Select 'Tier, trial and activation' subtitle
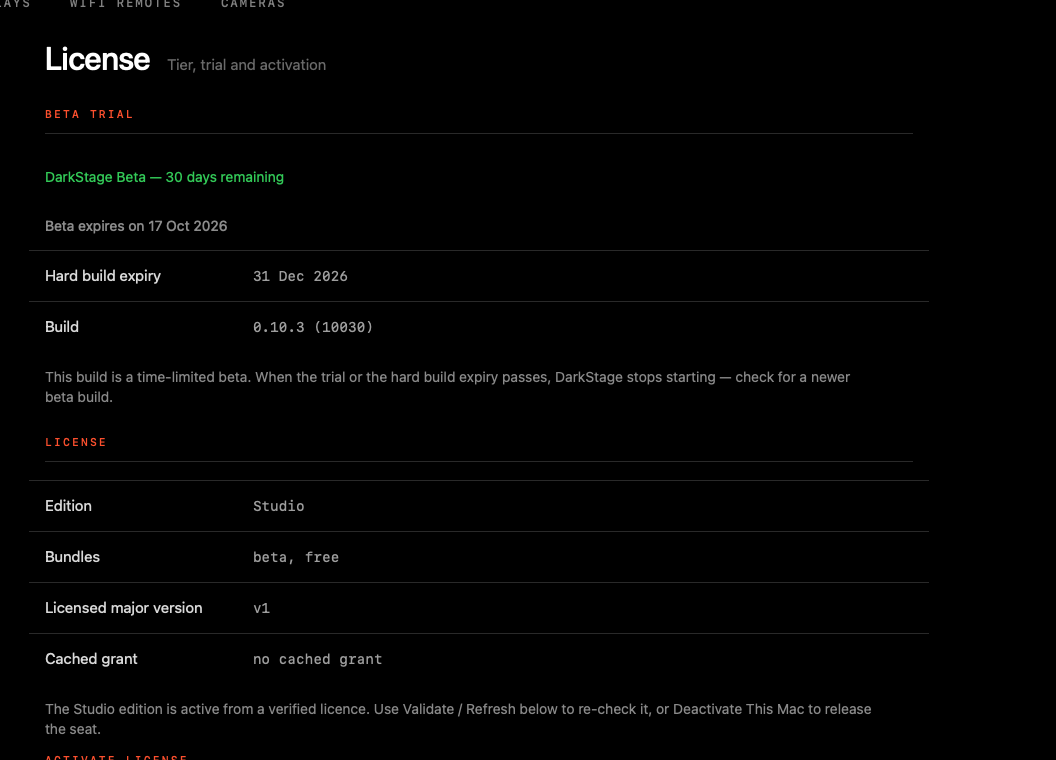Screen dimensions: 1056x760 tap(246, 65)
